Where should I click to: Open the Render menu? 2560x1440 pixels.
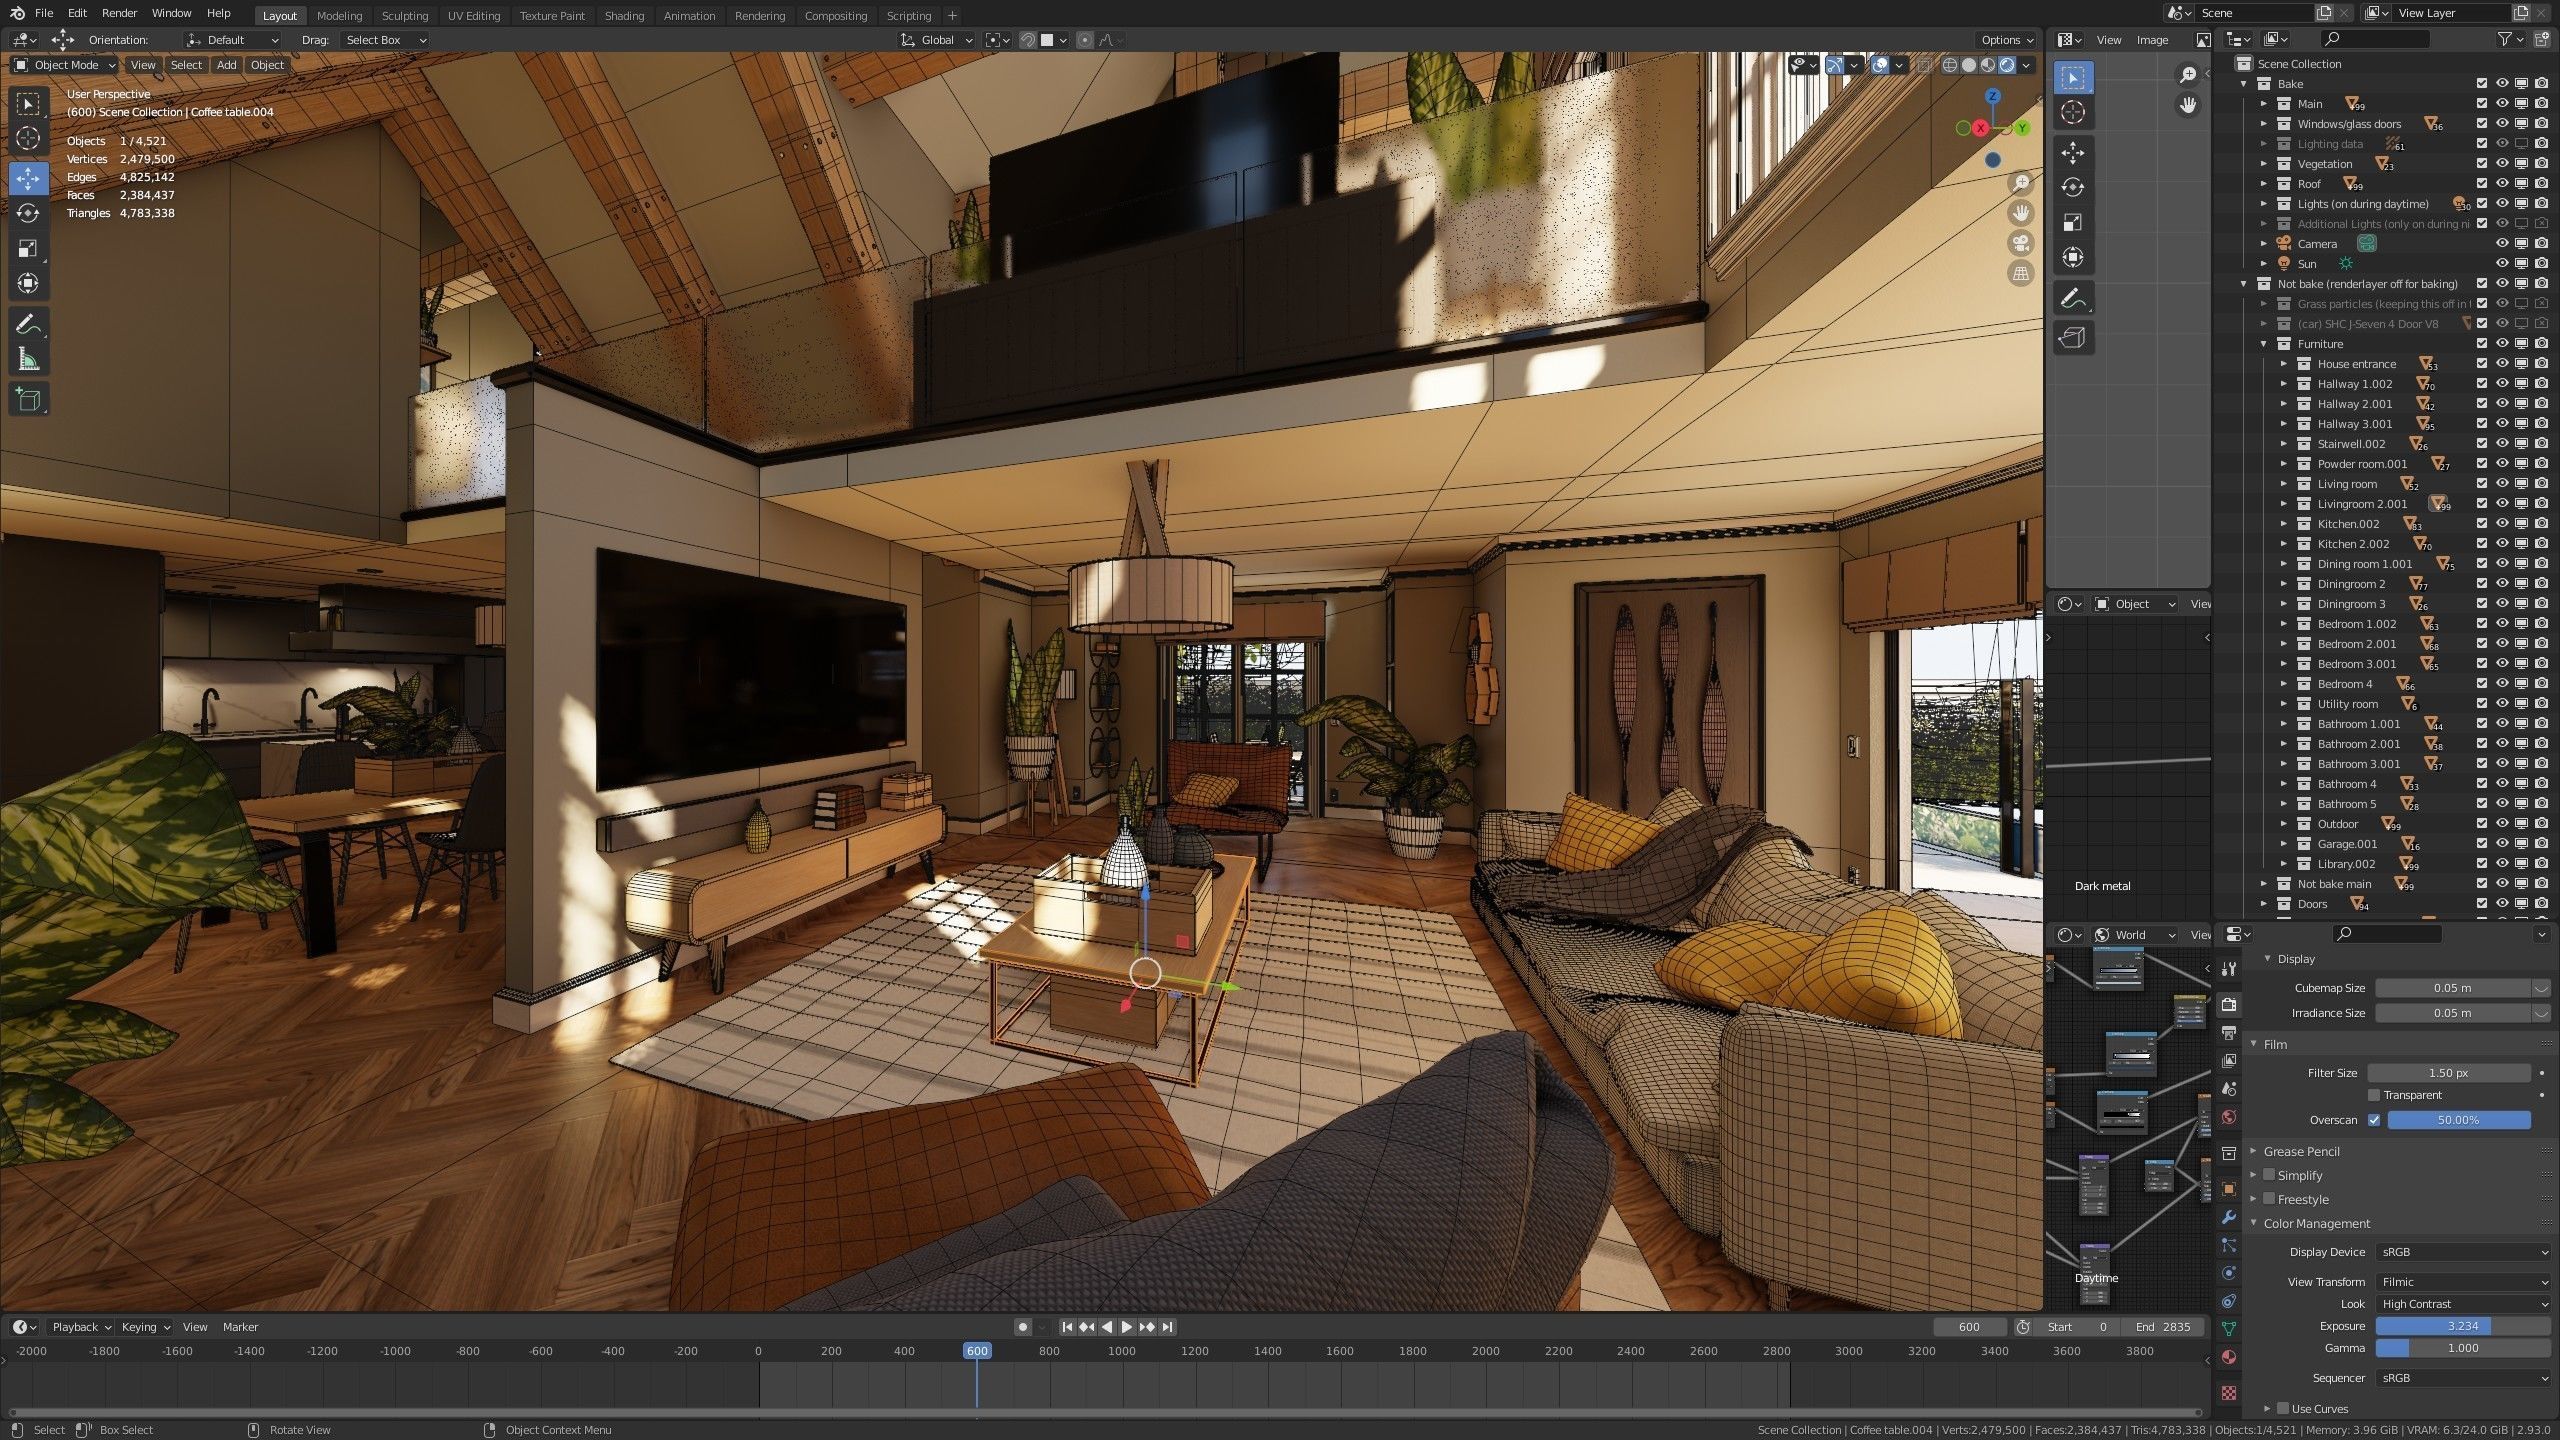click(x=119, y=13)
